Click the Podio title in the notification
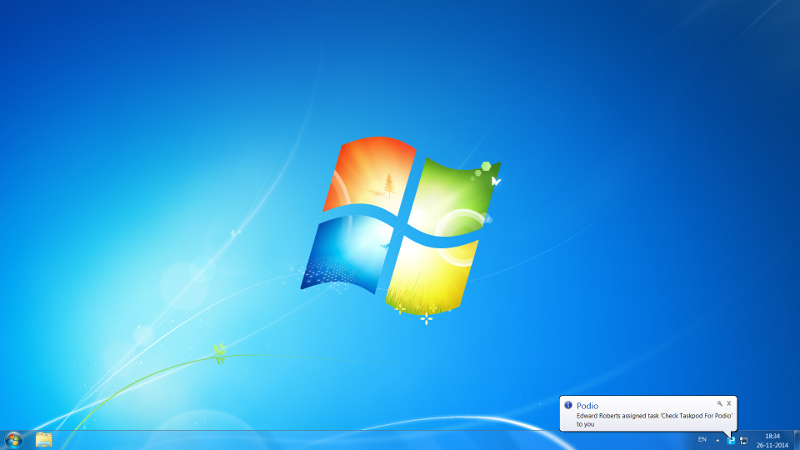The image size is (800, 450). tap(587, 405)
